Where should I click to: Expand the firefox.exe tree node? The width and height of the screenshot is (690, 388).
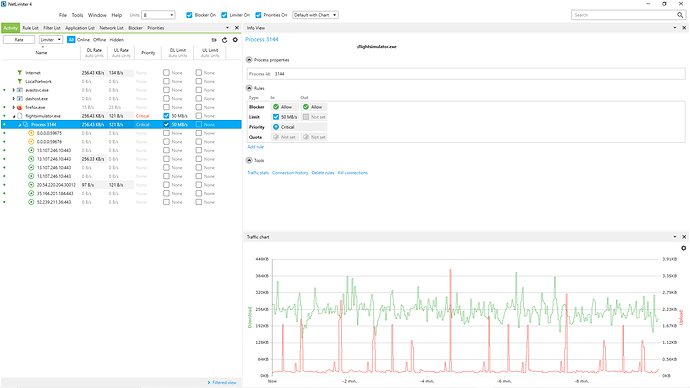14,107
